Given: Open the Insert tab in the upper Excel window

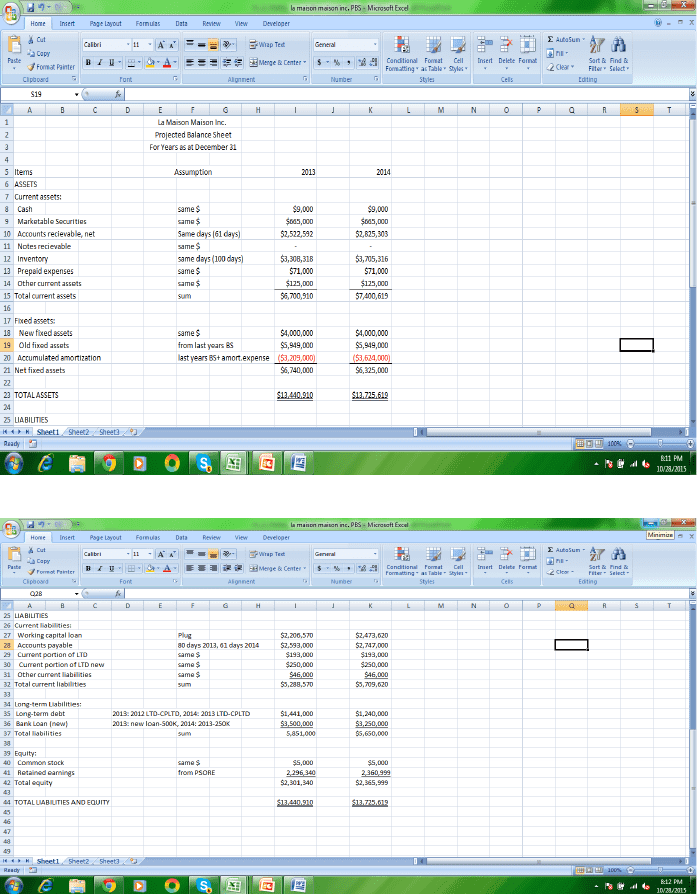Looking at the screenshot, I should (67, 23).
